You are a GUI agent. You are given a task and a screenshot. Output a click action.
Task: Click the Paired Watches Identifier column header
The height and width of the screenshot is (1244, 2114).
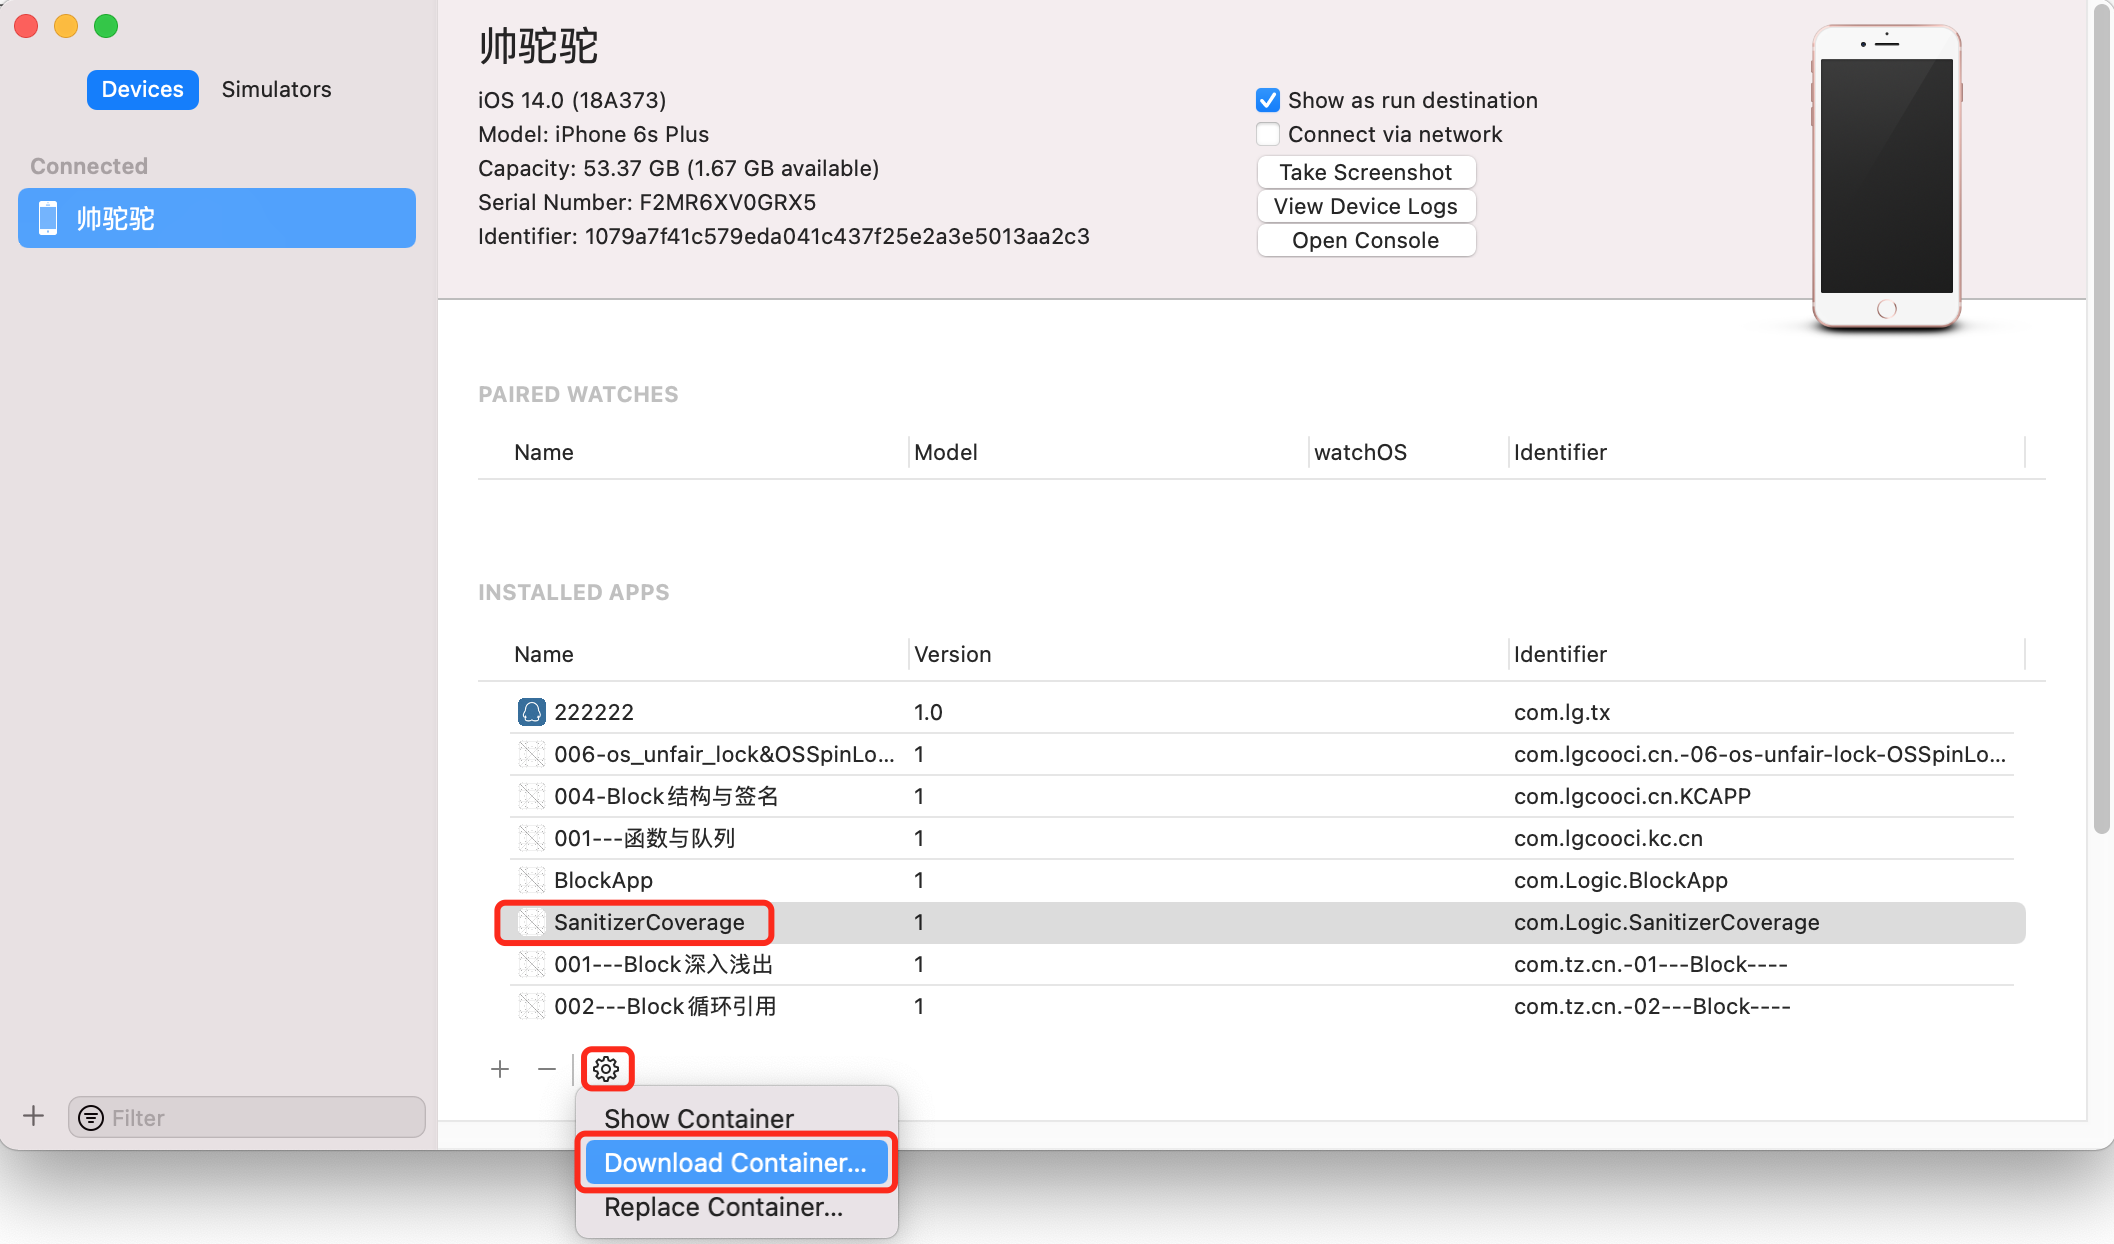click(x=1560, y=452)
